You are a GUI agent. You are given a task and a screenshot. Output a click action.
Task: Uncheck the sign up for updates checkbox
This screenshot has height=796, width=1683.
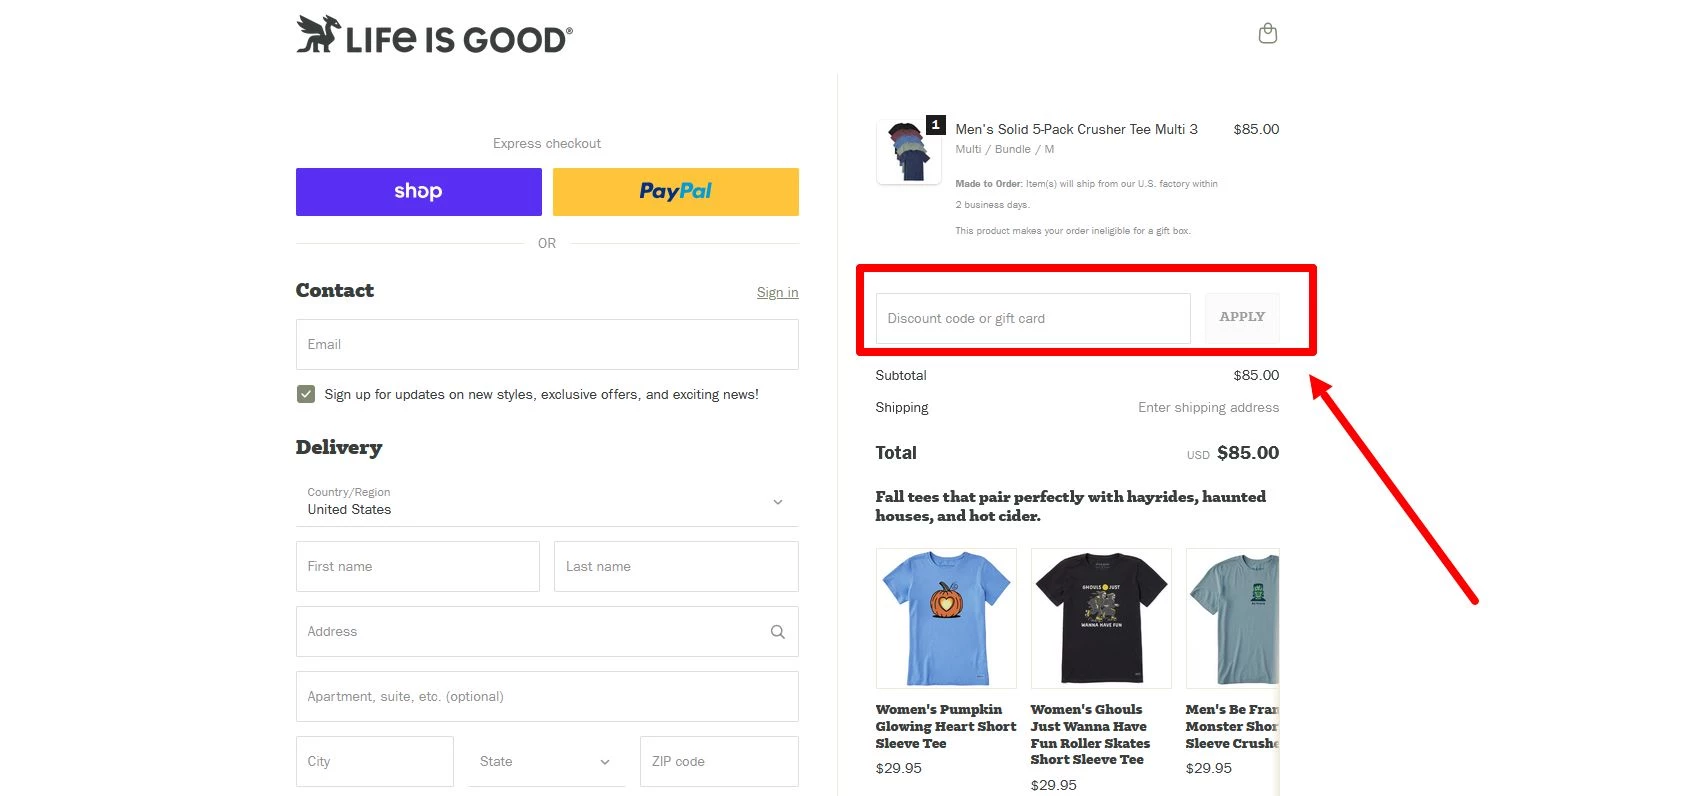(x=306, y=394)
